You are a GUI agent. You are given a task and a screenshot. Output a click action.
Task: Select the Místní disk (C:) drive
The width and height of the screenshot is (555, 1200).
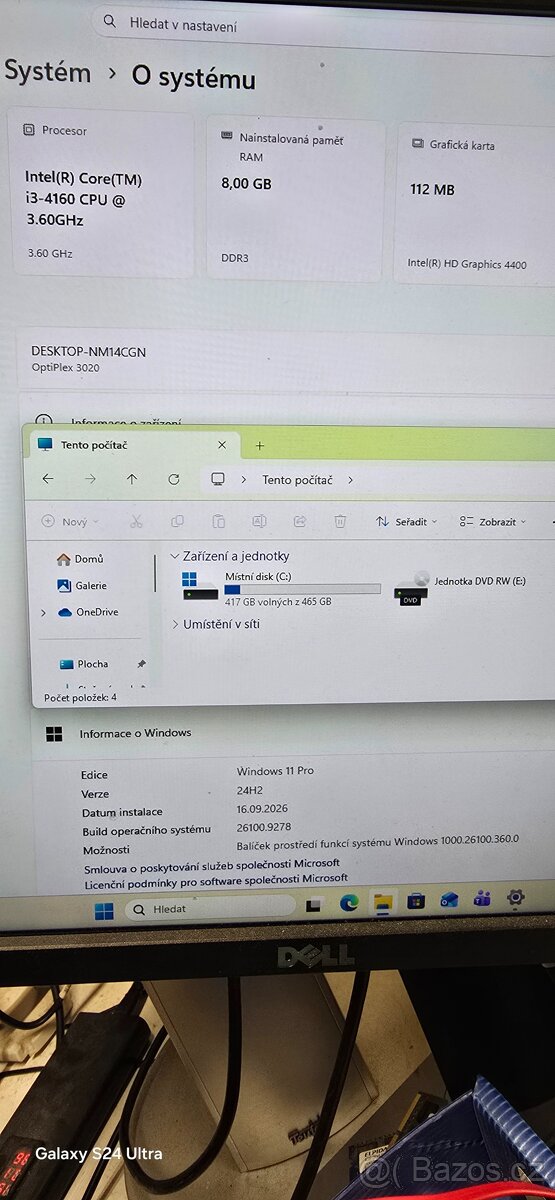[282, 590]
